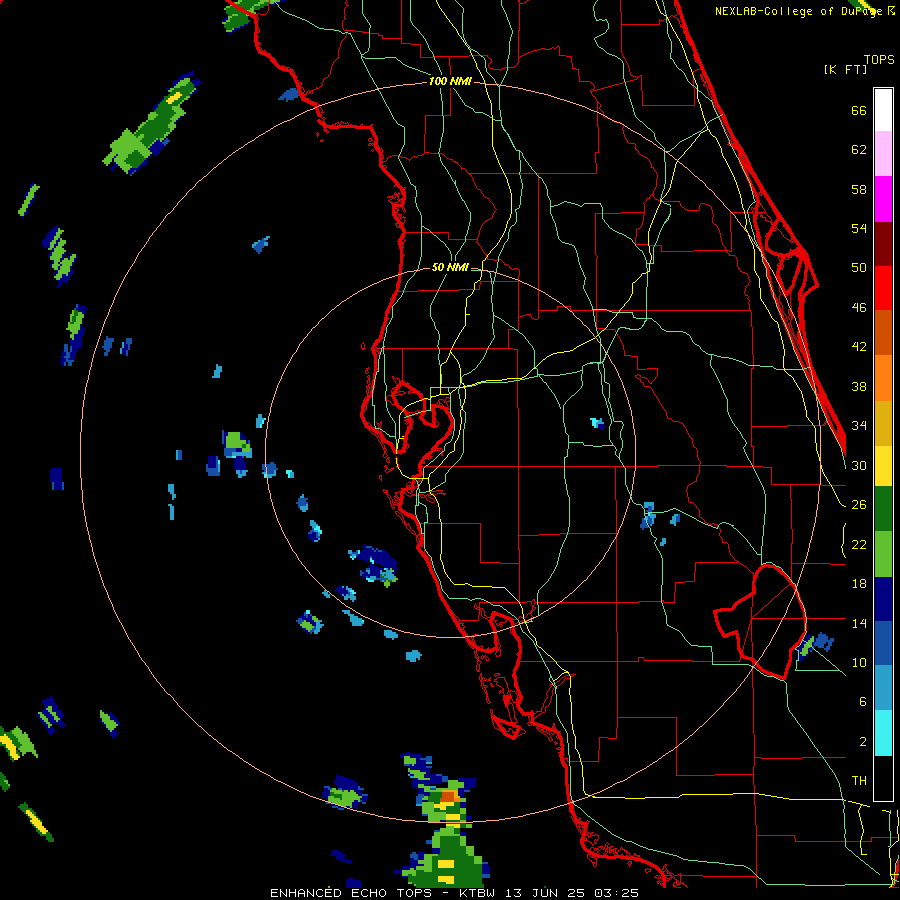The height and width of the screenshot is (900, 900).
Task: Click the 03:25 timestamp
Action: point(616,893)
